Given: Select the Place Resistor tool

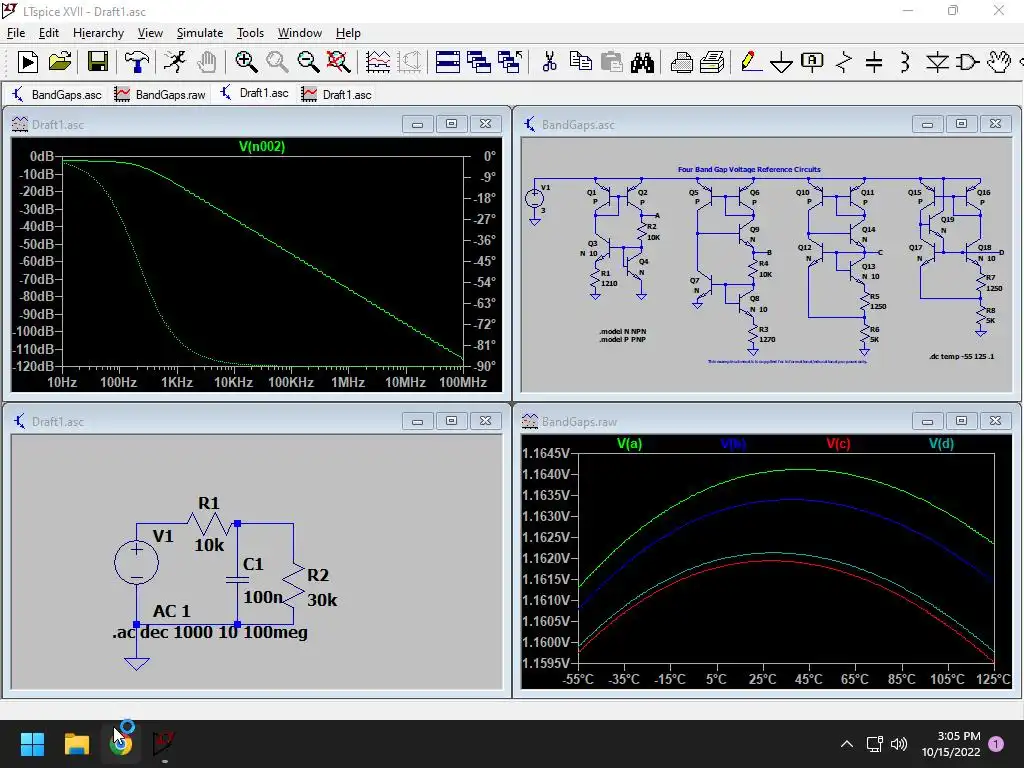Looking at the screenshot, I should point(843,62).
